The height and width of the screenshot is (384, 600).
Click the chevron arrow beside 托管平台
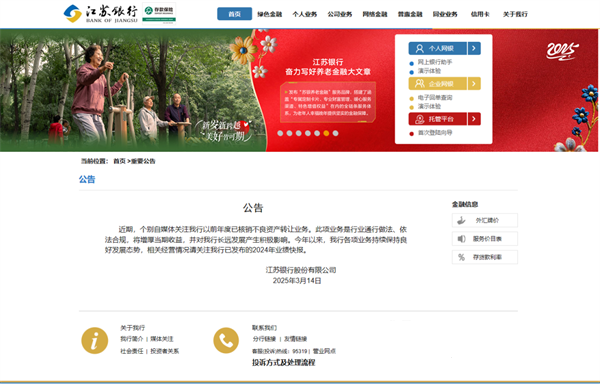click(474, 119)
